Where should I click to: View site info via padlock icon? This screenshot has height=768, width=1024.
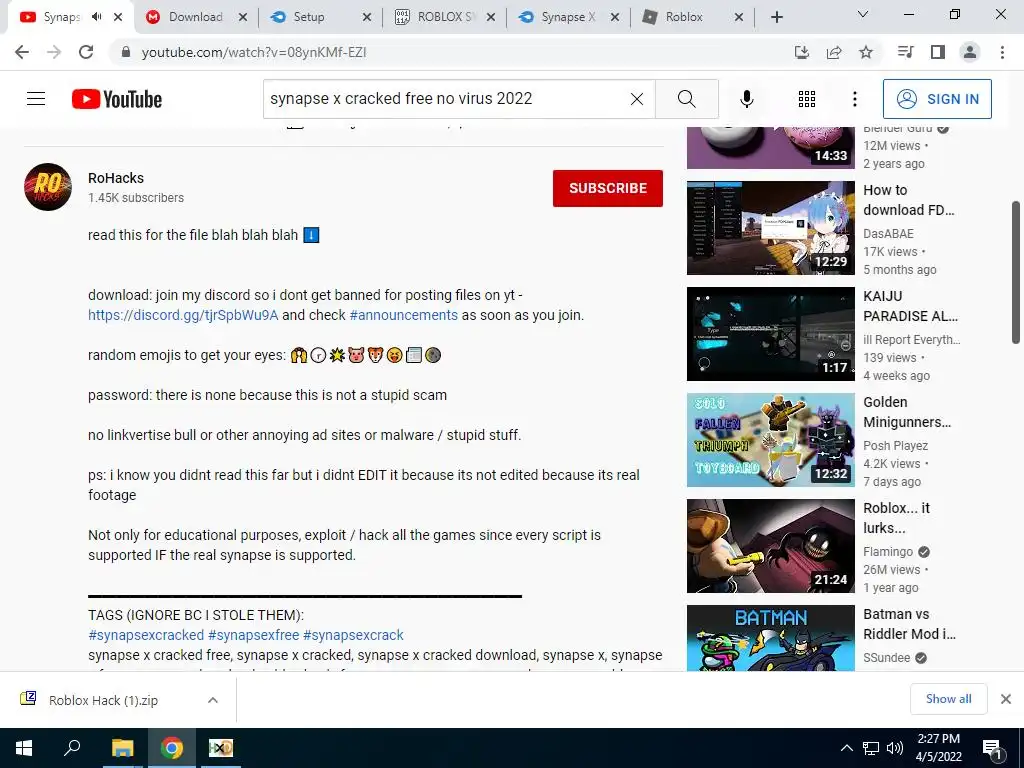(126, 52)
